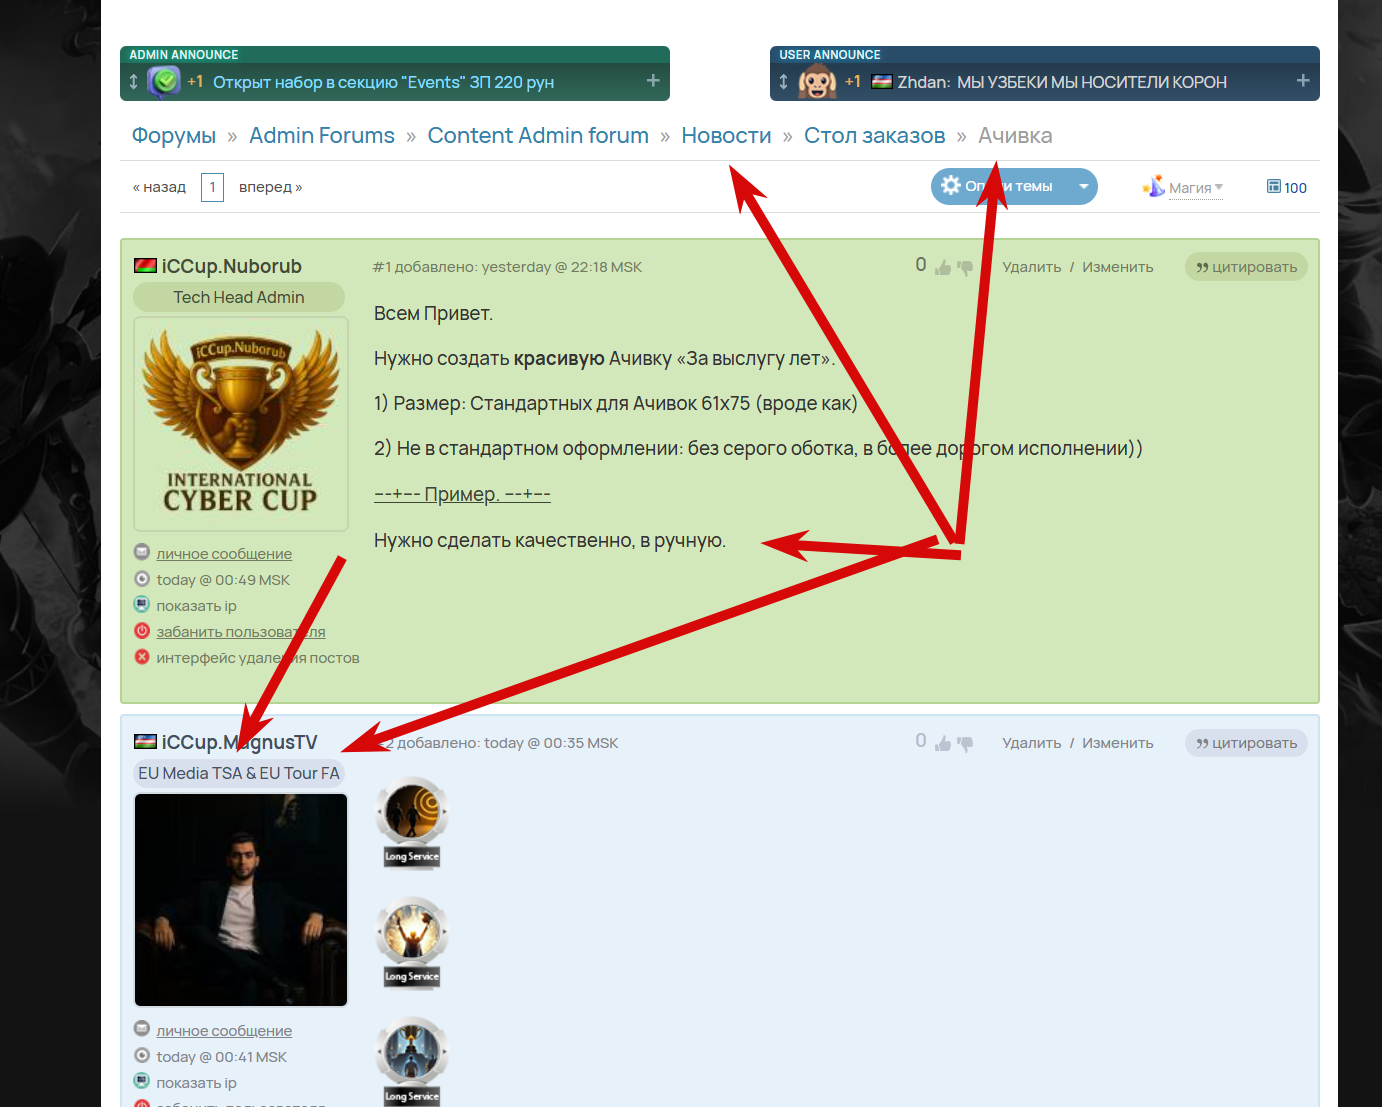Screen dimensions: 1382x1107
Task: Click iCCup.MagnusTV's avatar photo
Action: point(241,900)
